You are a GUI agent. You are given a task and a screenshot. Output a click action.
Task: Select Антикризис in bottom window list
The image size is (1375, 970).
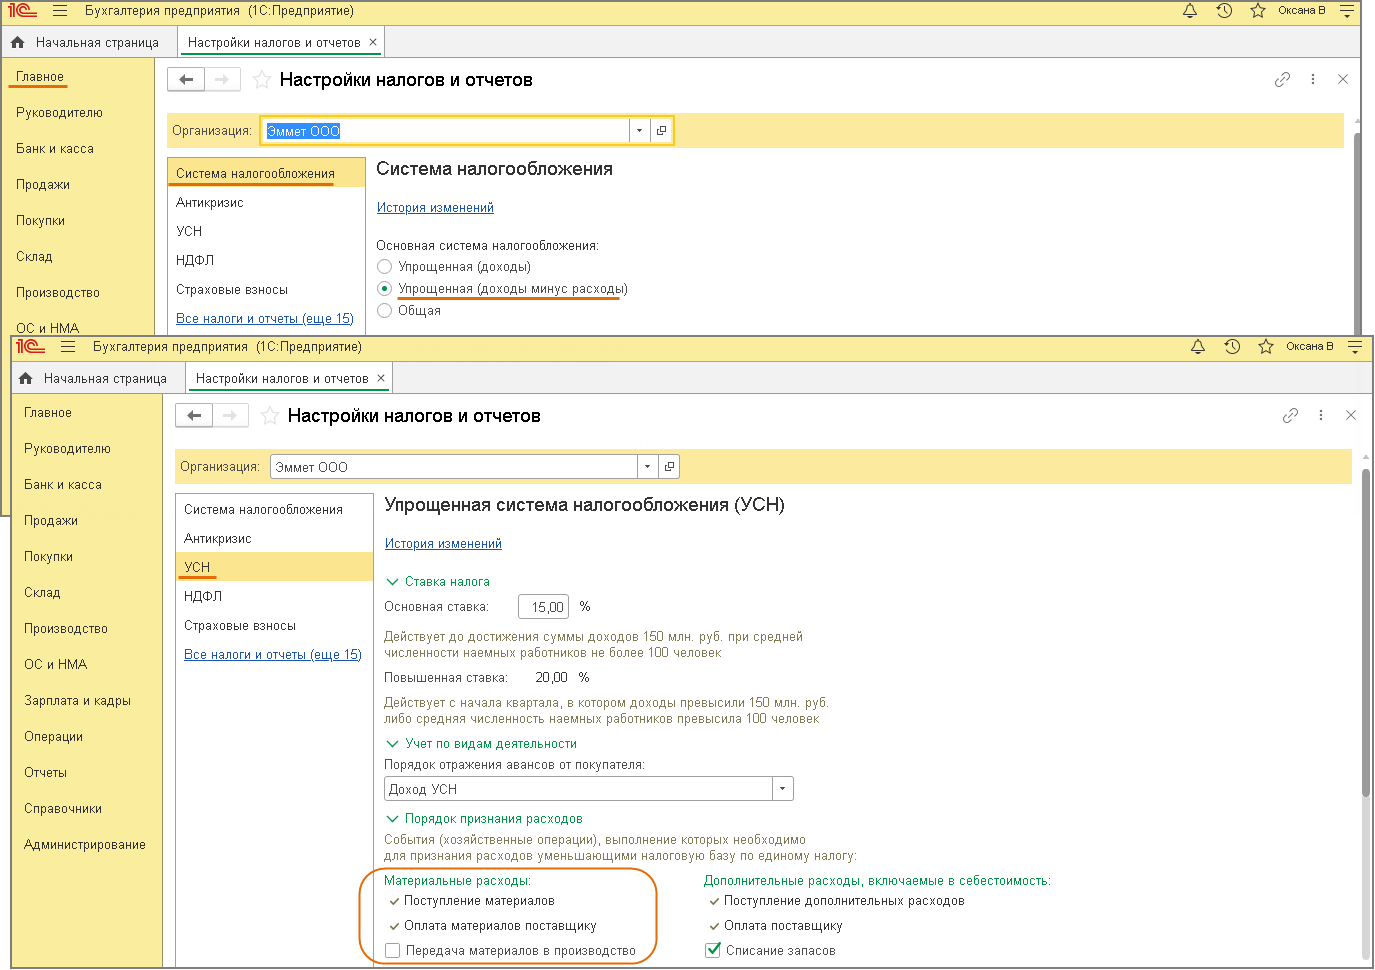click(274, 539)
